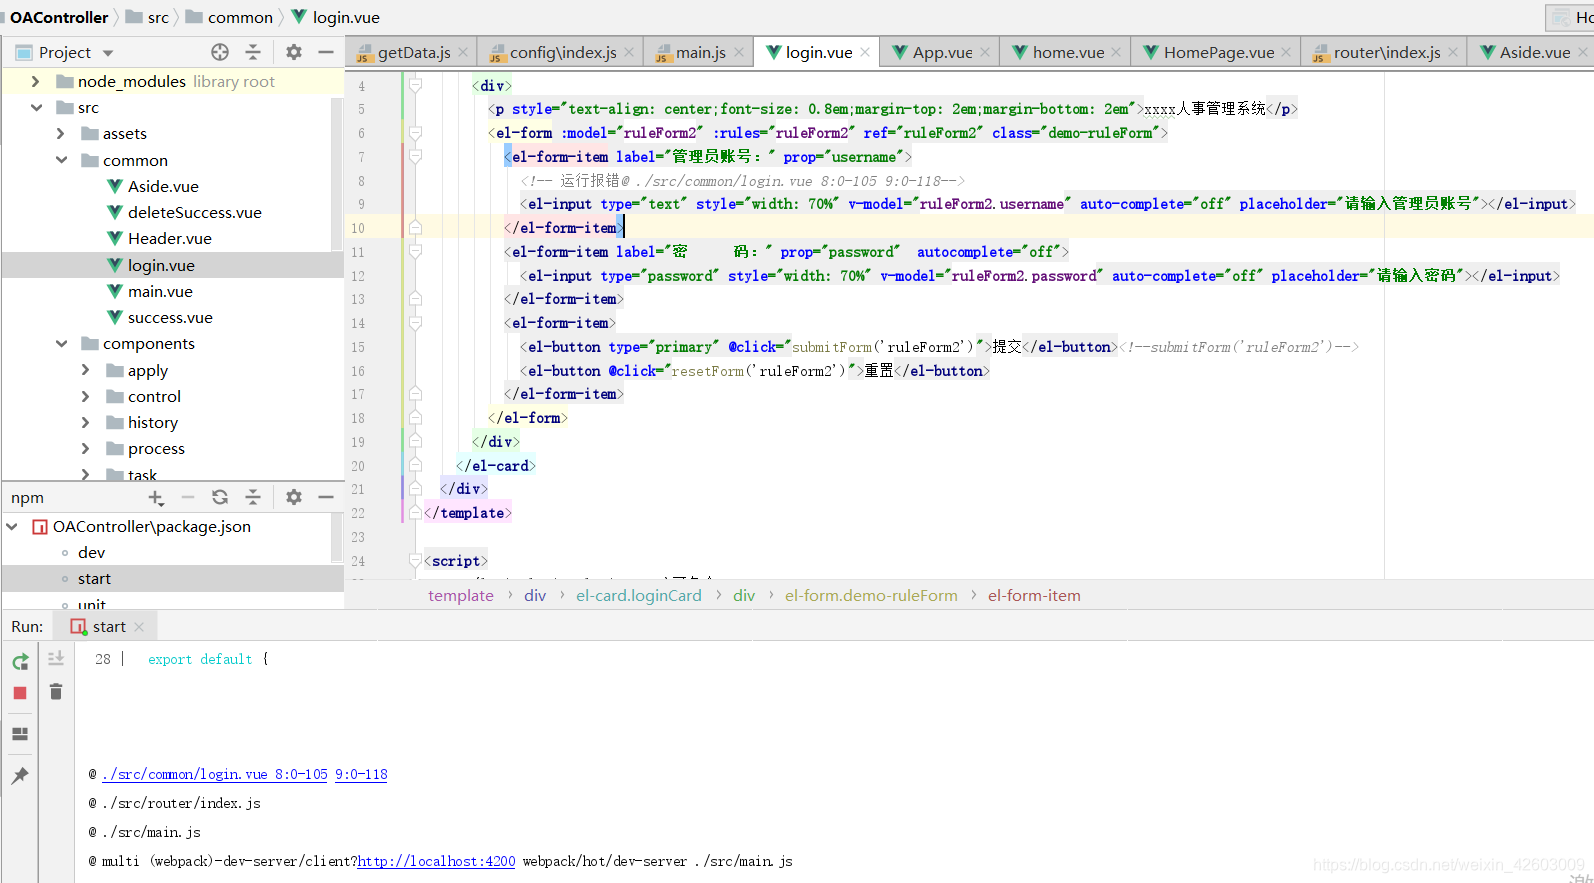Add npm script with plus icon
This screenshot has width=1594, height=883.
click(x=156, y=497)
